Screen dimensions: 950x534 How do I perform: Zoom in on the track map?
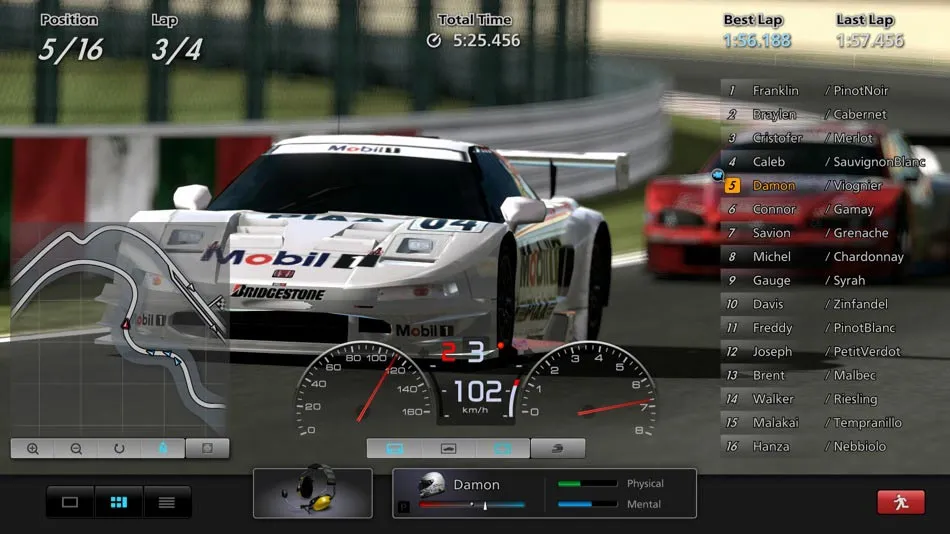[x=33, y=449]
